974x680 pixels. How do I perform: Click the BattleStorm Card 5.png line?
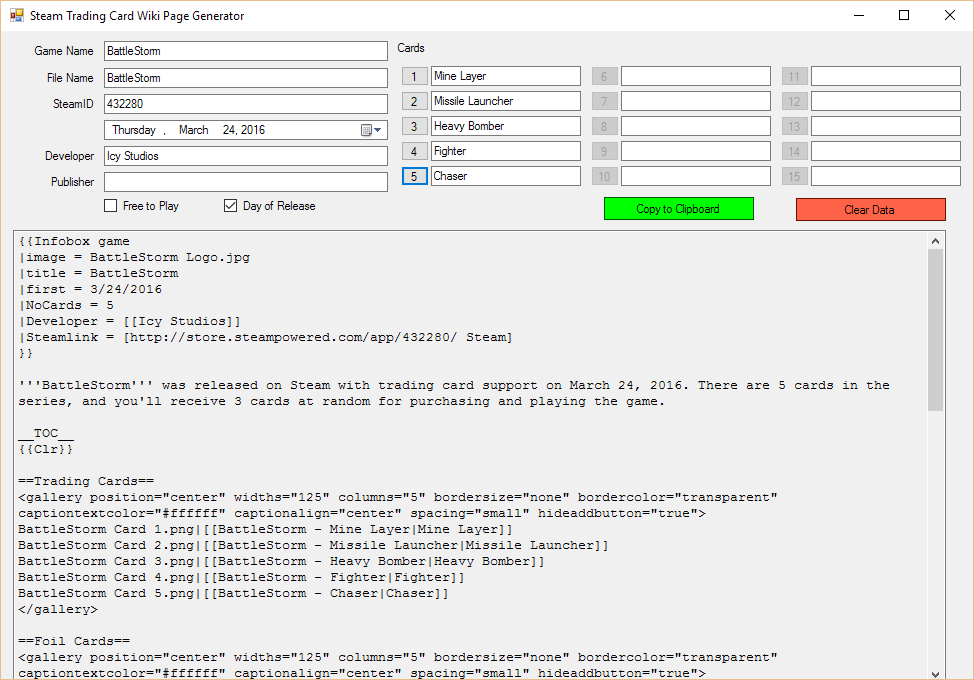click(x=234, y=593)
